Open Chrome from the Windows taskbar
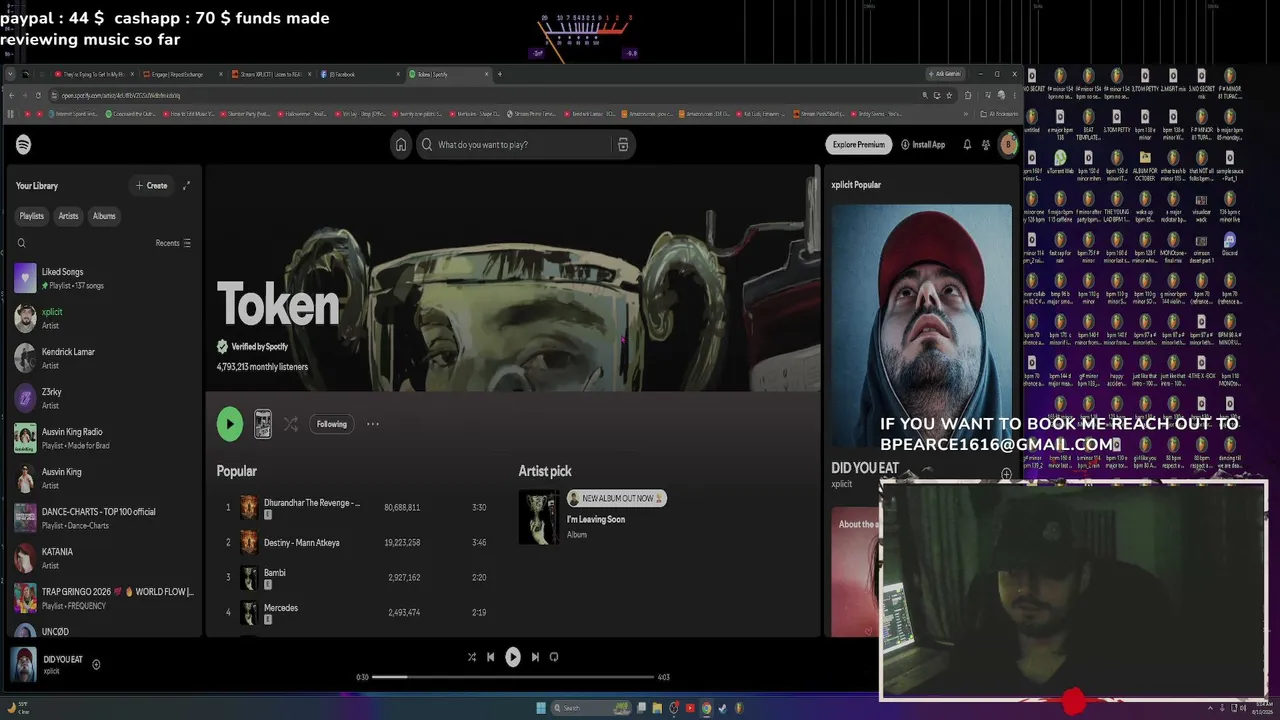1280x720 pixels. click(x=706, y=708)
